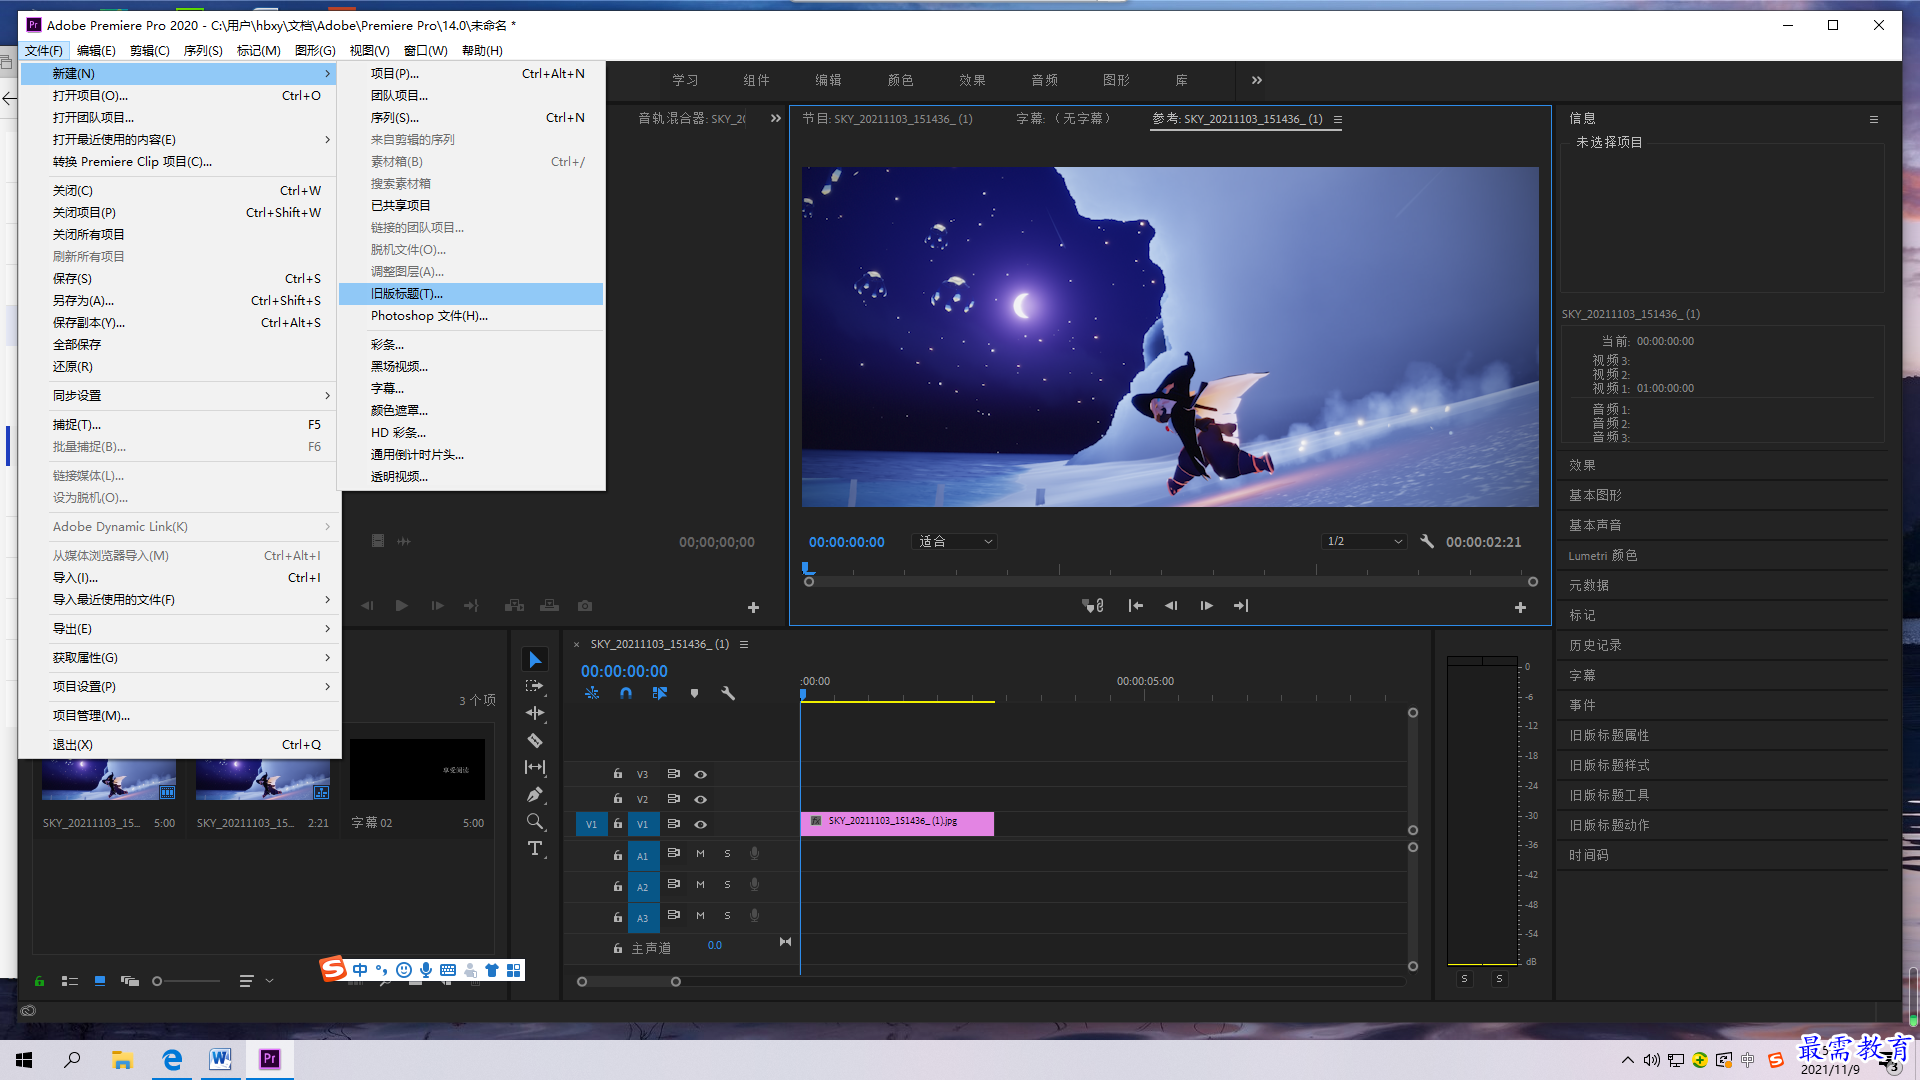Click the program monitor scrub bar playhead
Image resolution: width=1920 pixels, height=1080 pixels.
(808, 569)
